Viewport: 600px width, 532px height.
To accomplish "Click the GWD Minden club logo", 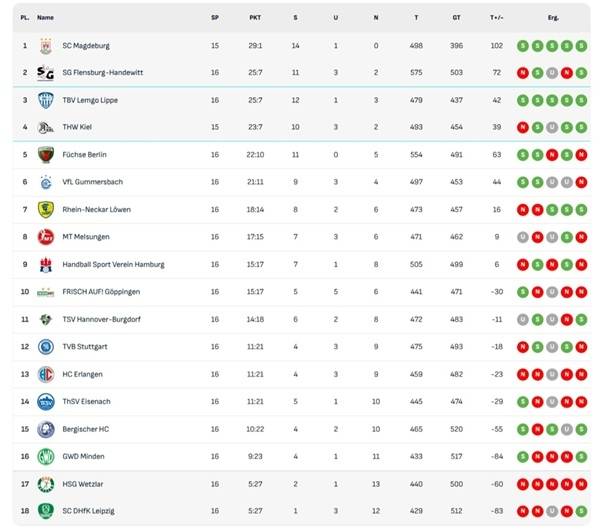I will [x=45, y=456].
